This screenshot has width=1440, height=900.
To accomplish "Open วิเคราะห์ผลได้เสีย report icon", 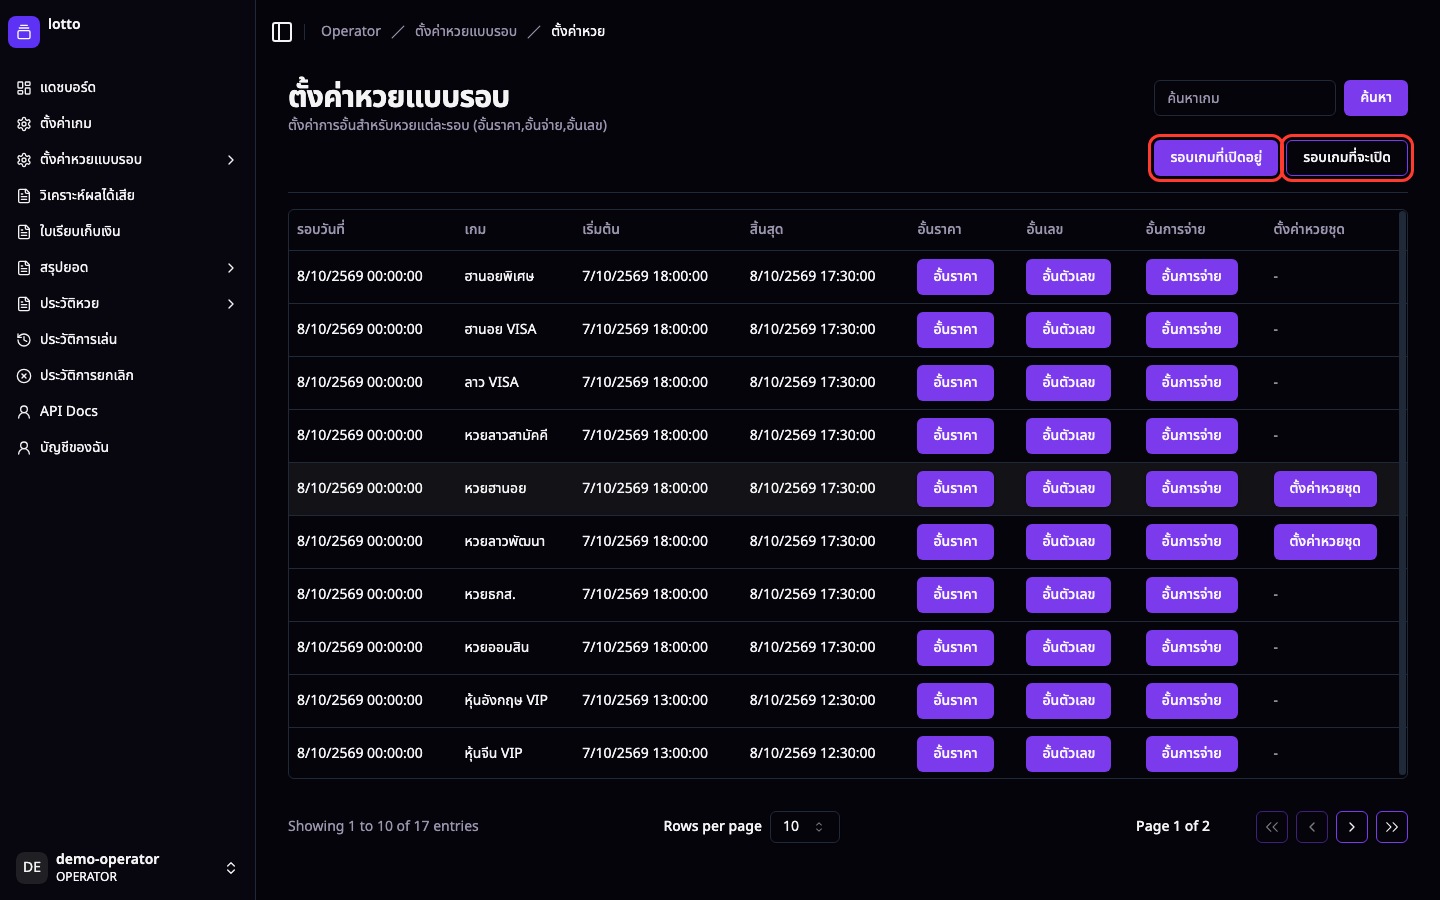I will (x=24, y=196).
